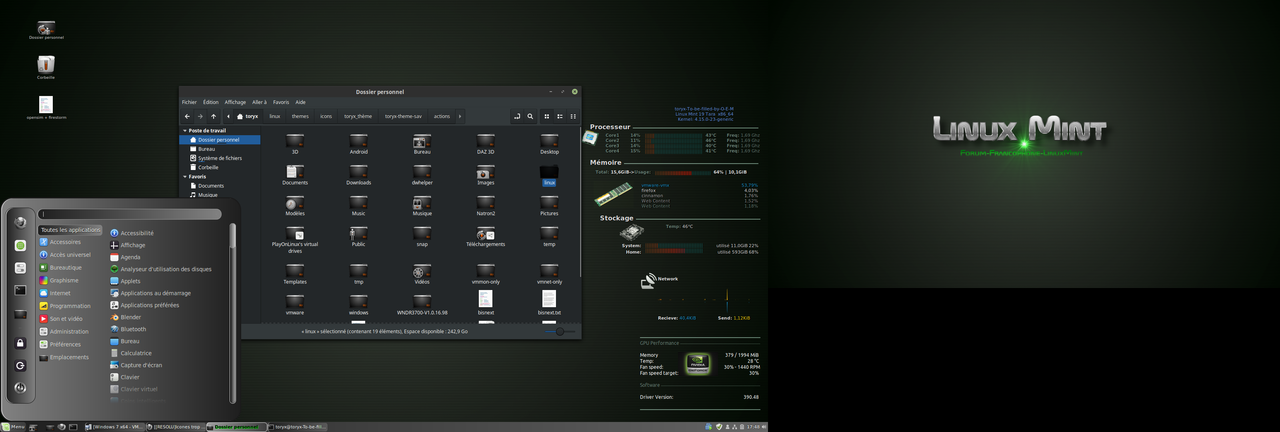Go to parent folder in file manager
The height and width of the screenshot is (432, 1280).
point(213,116)
